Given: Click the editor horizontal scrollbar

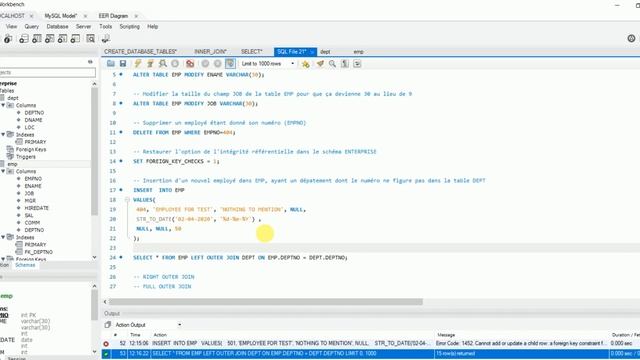Looking at the screenshot, I should point(266,302).
